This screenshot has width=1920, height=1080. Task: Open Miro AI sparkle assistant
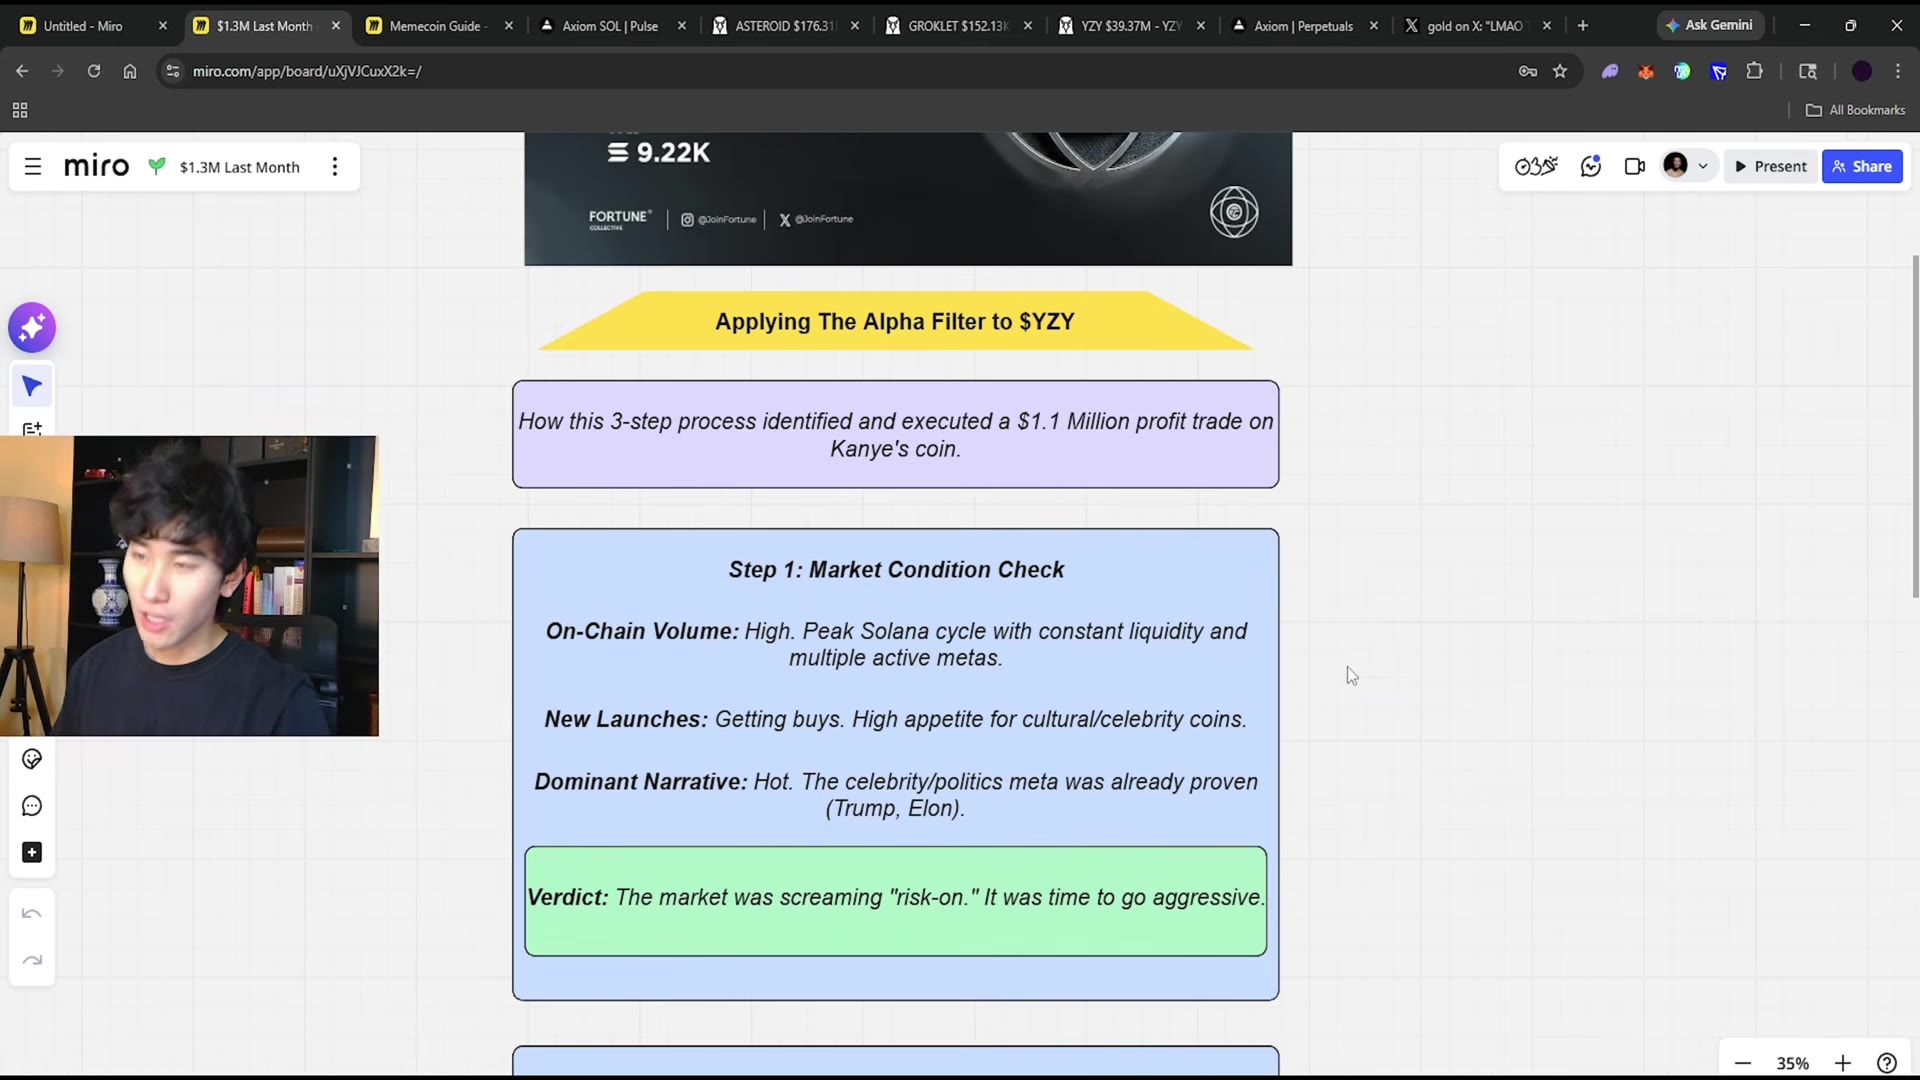pos(32,327)
